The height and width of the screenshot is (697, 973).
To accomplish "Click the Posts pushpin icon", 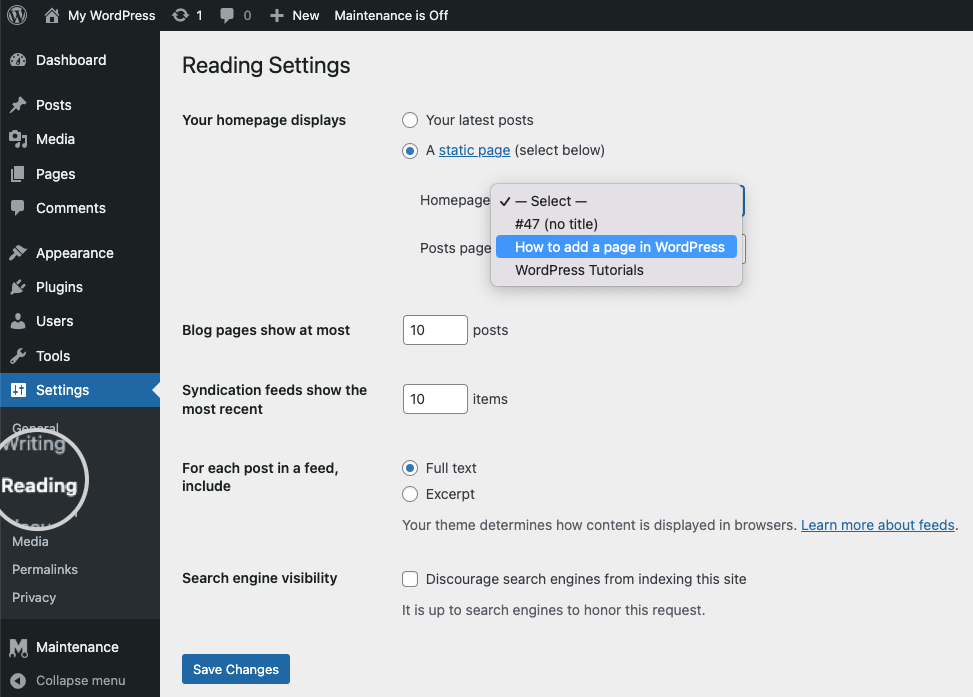I will click(18, 105).
